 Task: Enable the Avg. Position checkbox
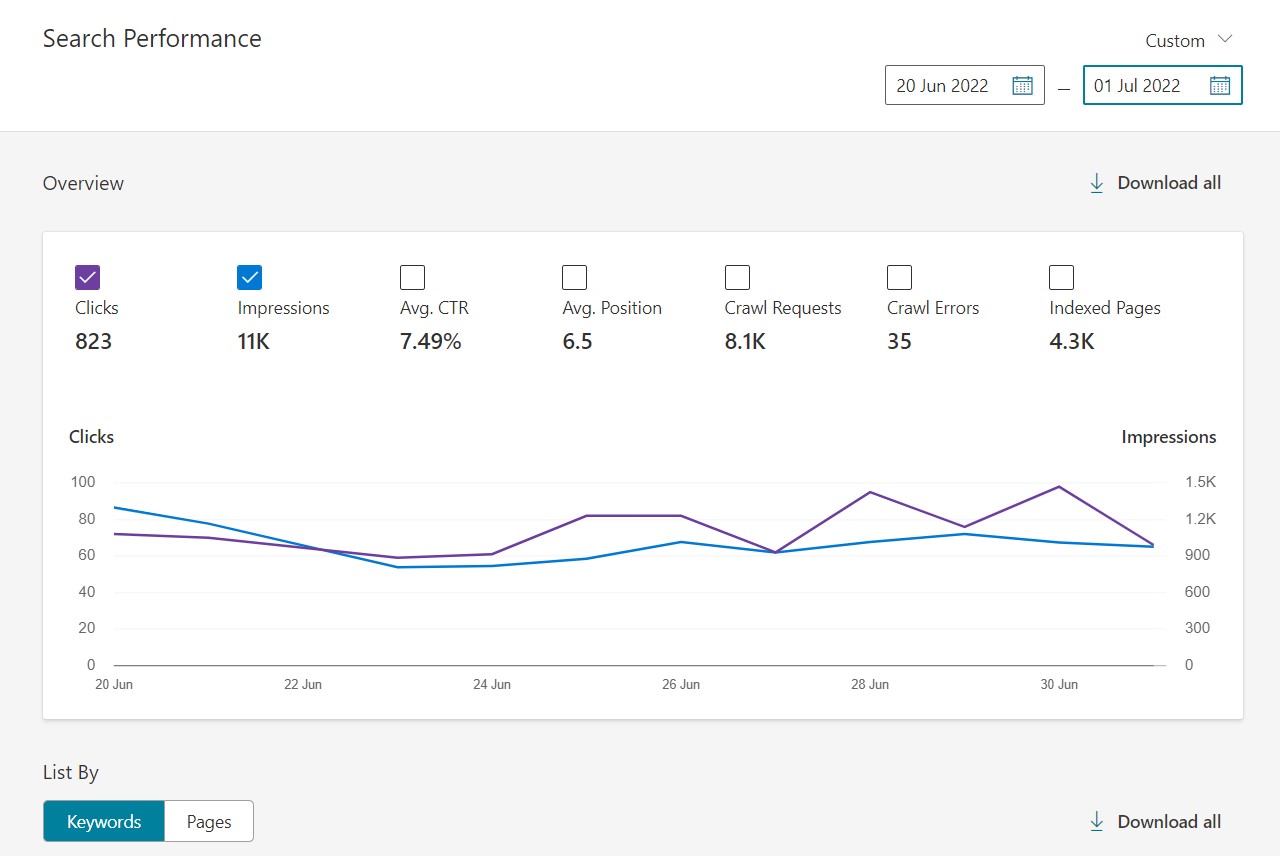click(574, 277)
